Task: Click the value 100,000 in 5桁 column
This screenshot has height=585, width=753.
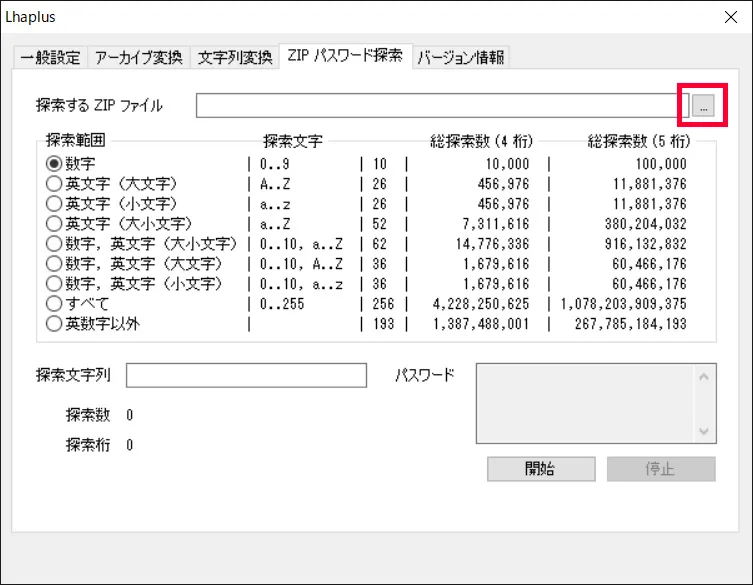Action: click(x=661, y=164)
